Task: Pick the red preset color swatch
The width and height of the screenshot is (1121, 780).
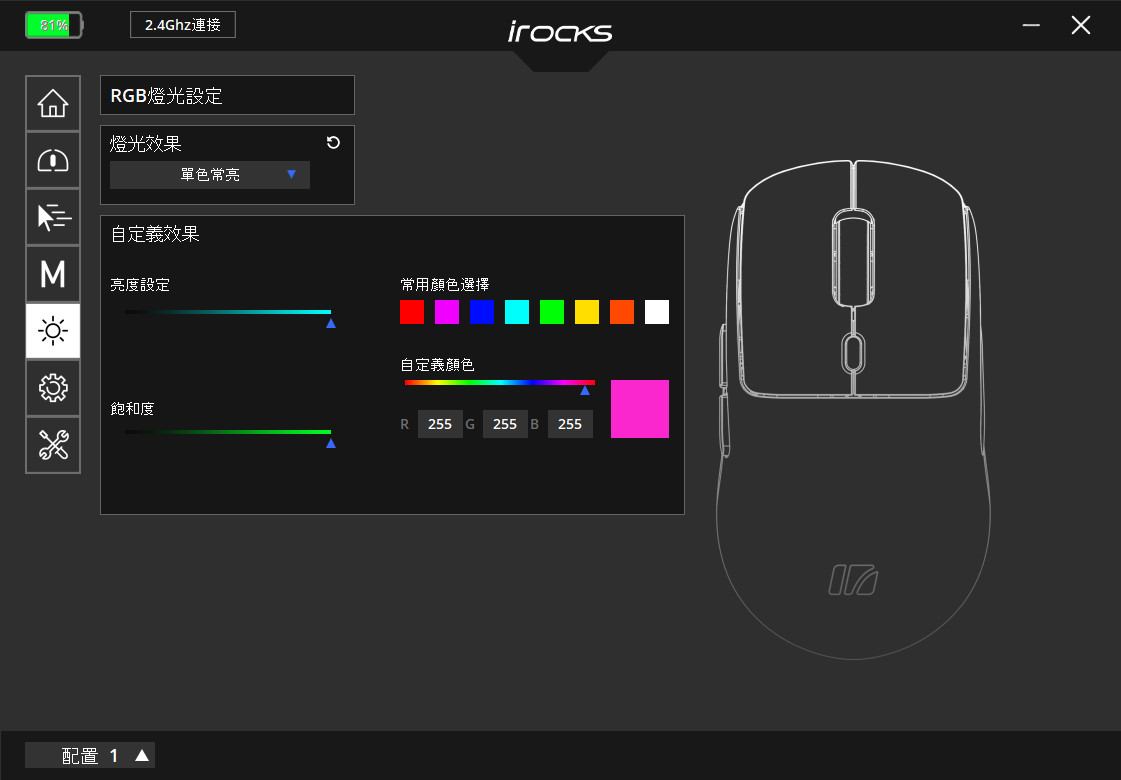Action: click(x=412, y=312)
